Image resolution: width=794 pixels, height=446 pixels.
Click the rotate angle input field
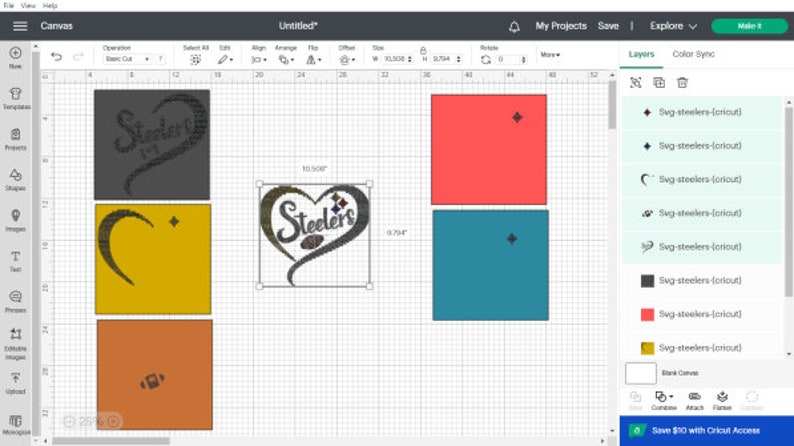[511, 60]
